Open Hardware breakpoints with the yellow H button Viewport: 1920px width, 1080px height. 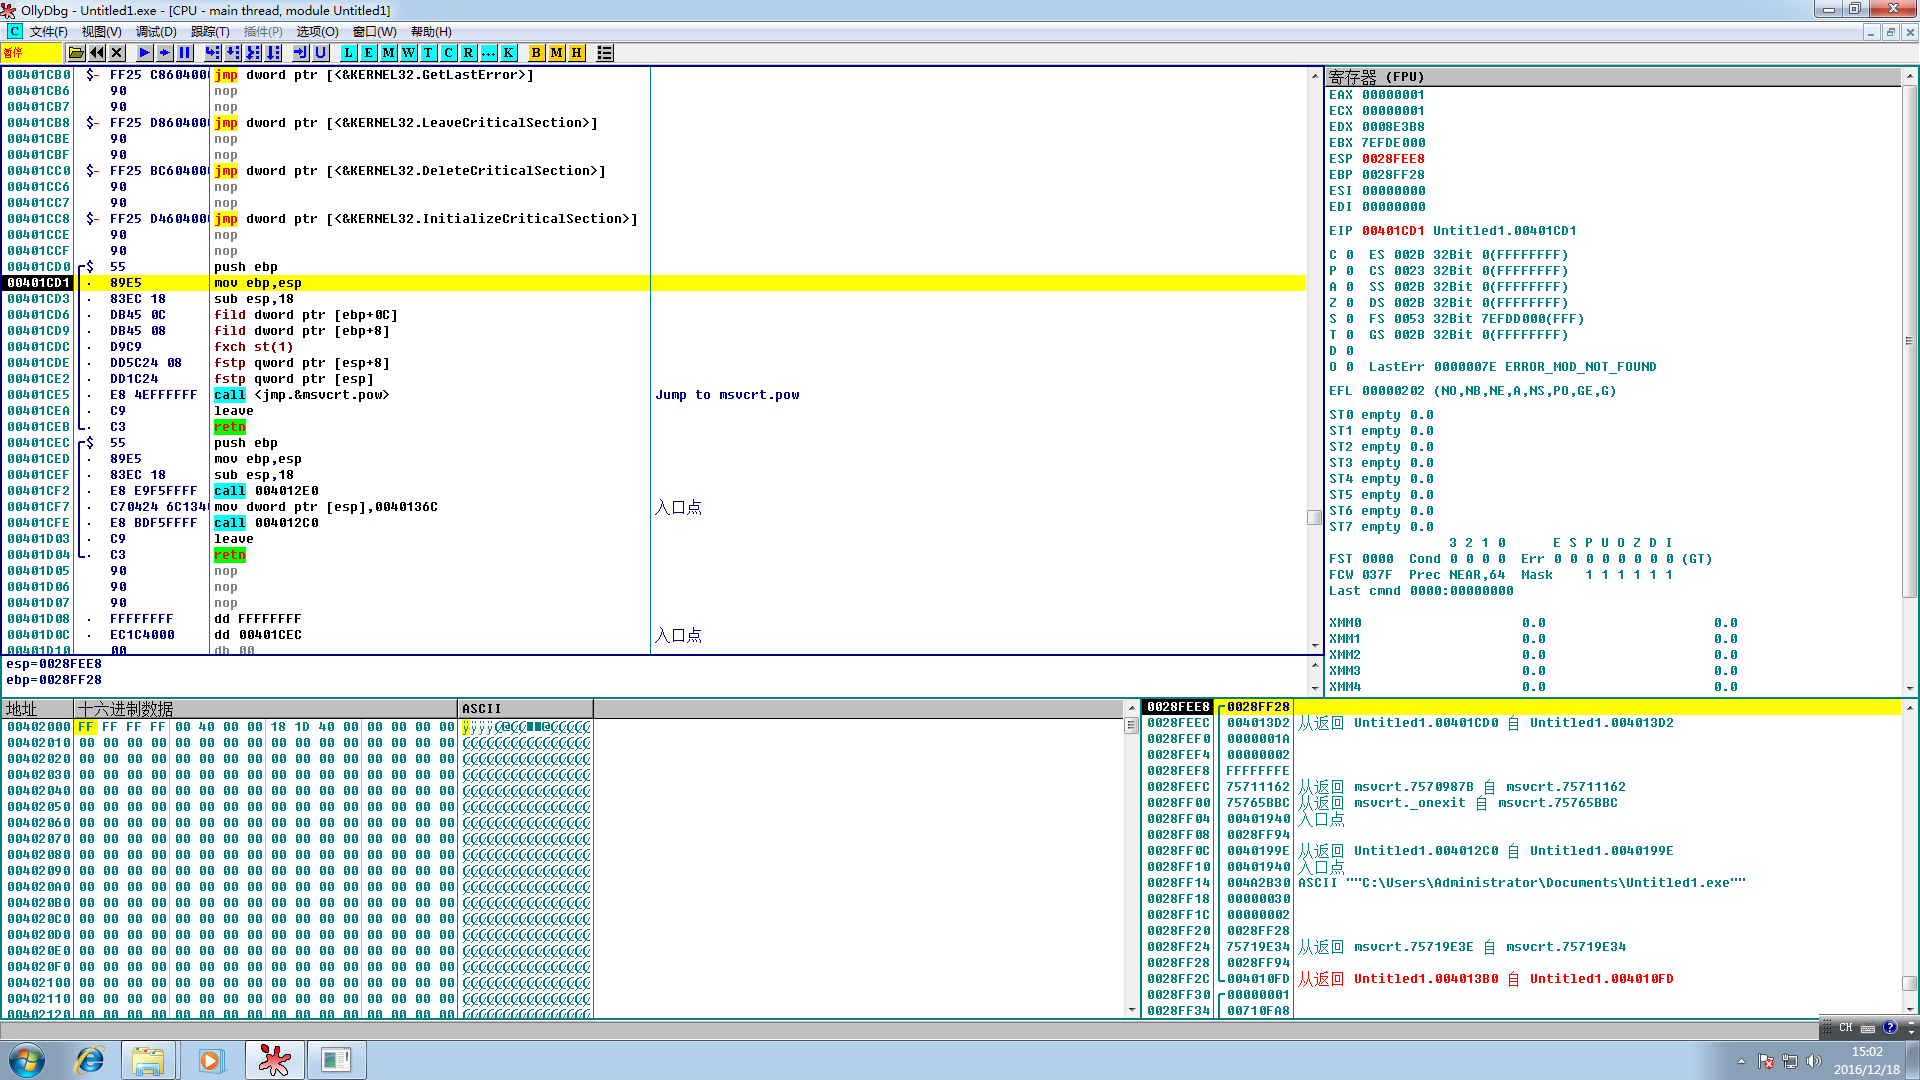pyautogui.click(x=577, y=53)
